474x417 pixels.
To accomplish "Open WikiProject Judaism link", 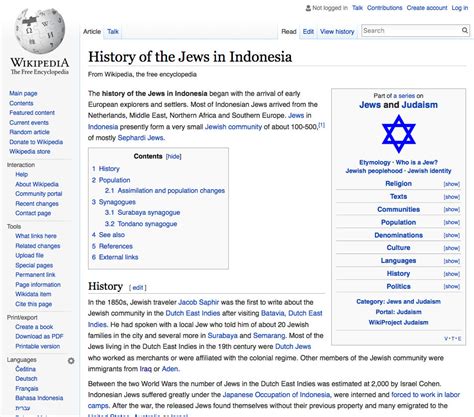I will click(398, 322).
